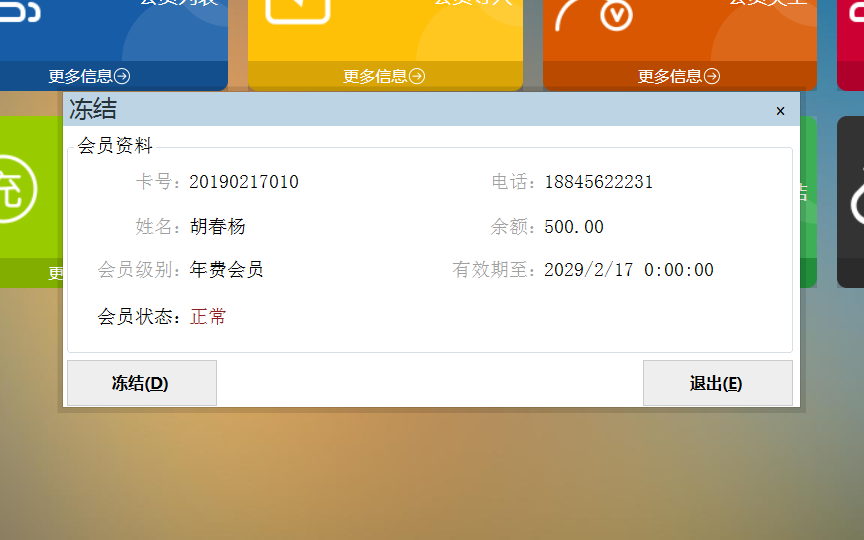
Task: Open 更多信息 on the blue tile
Action: (x=89, y=76)
